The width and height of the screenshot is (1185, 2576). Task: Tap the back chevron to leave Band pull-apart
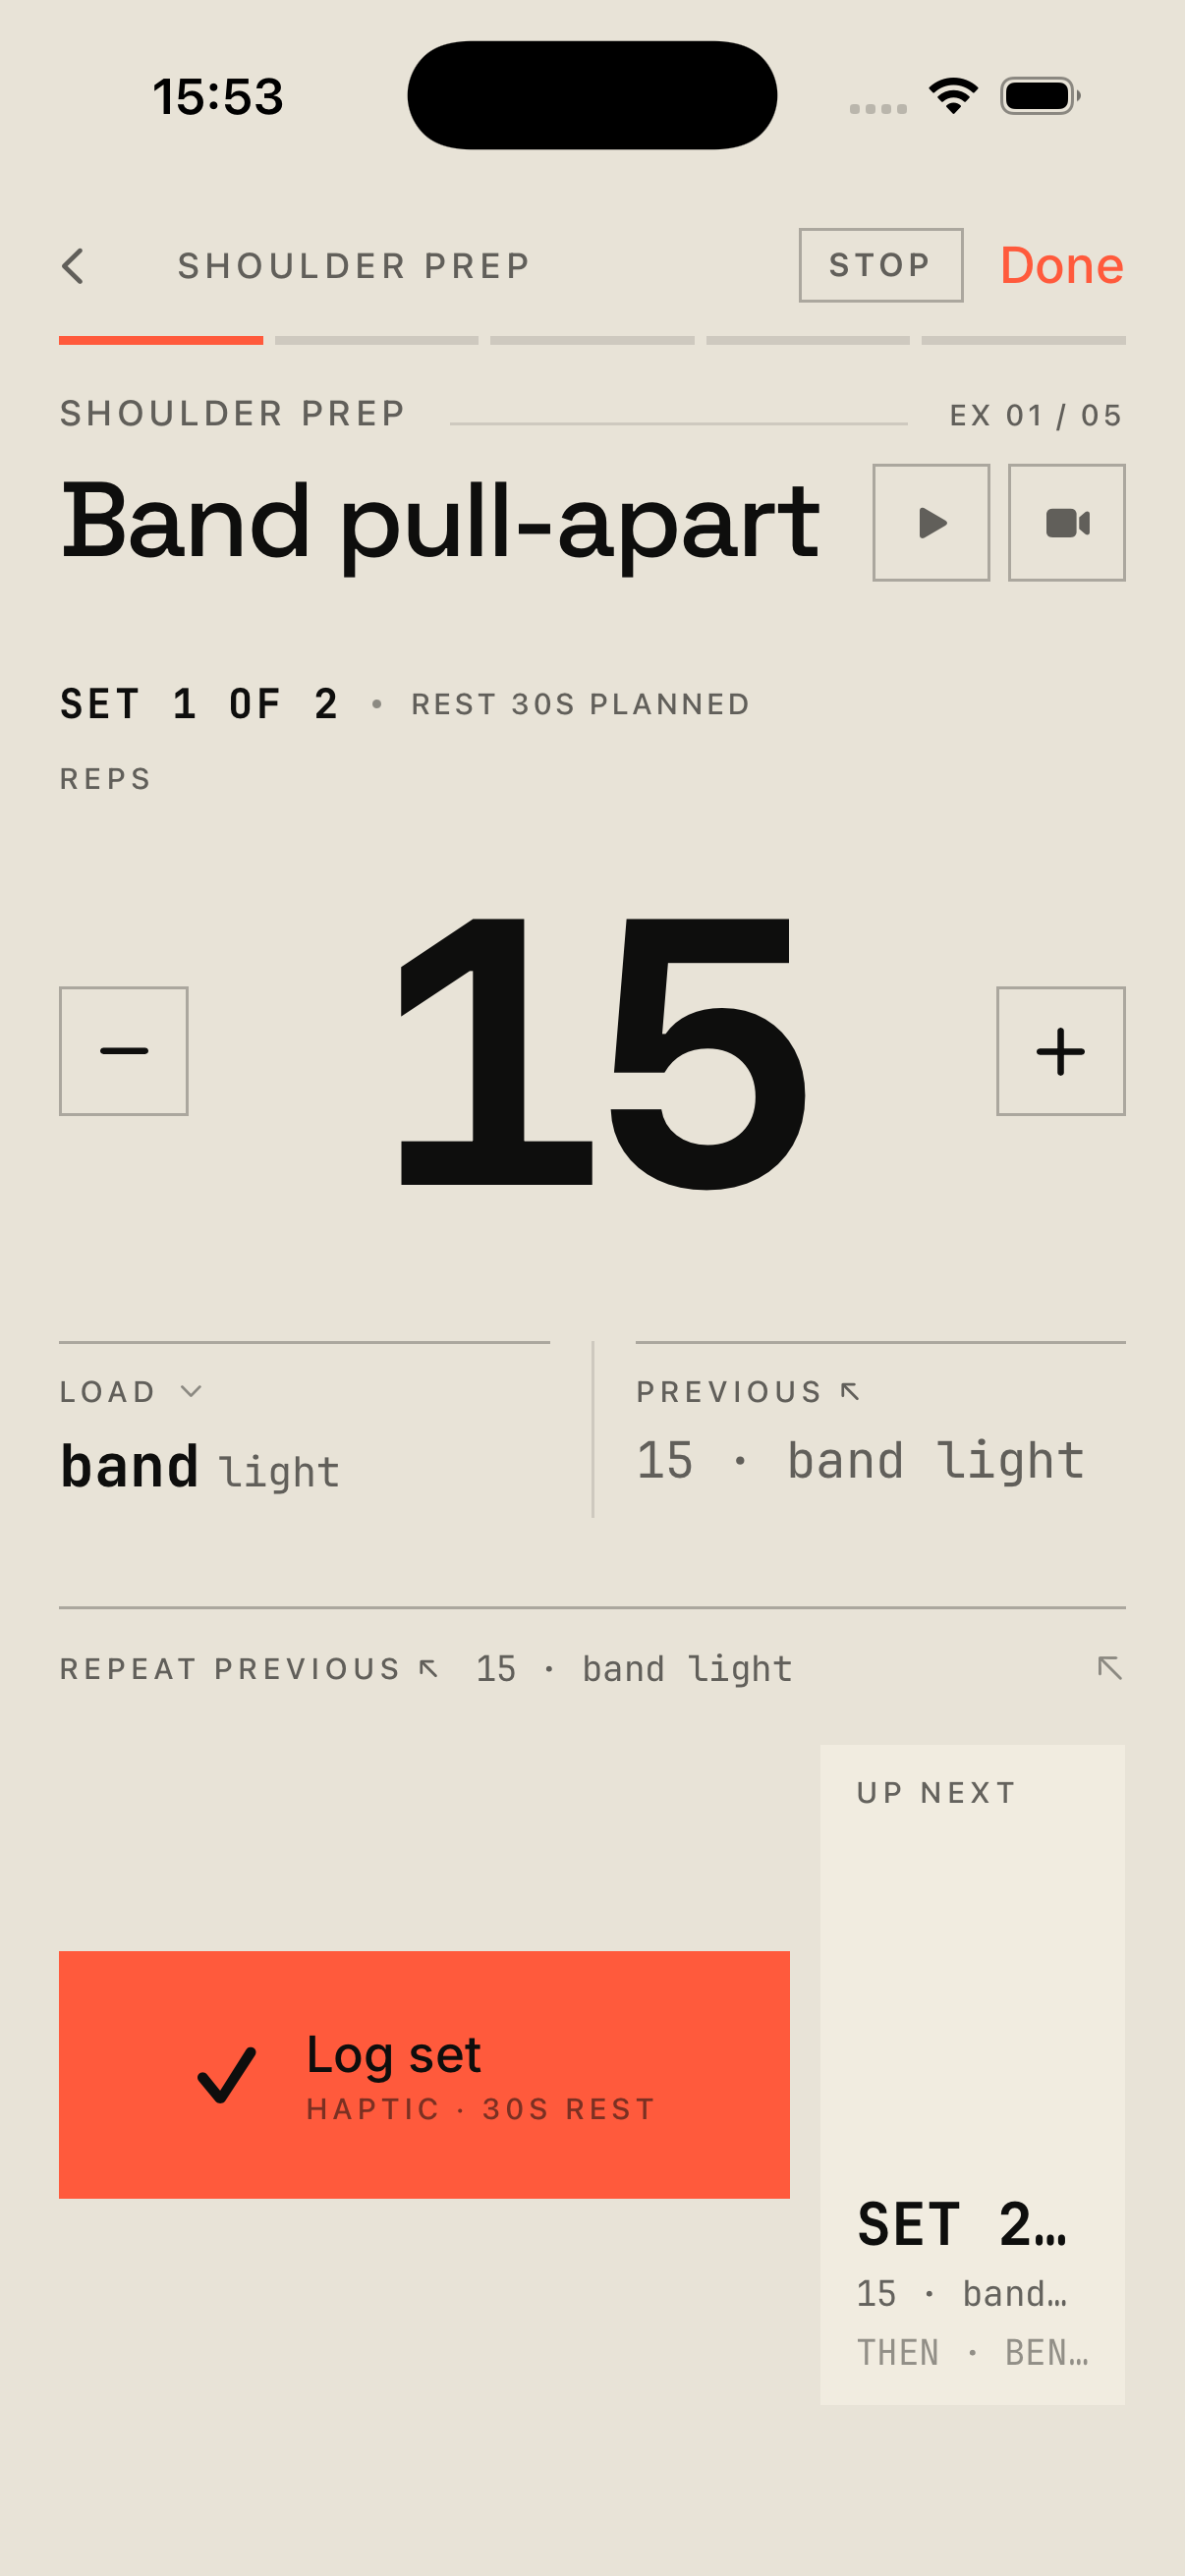[x=74, y=265]
